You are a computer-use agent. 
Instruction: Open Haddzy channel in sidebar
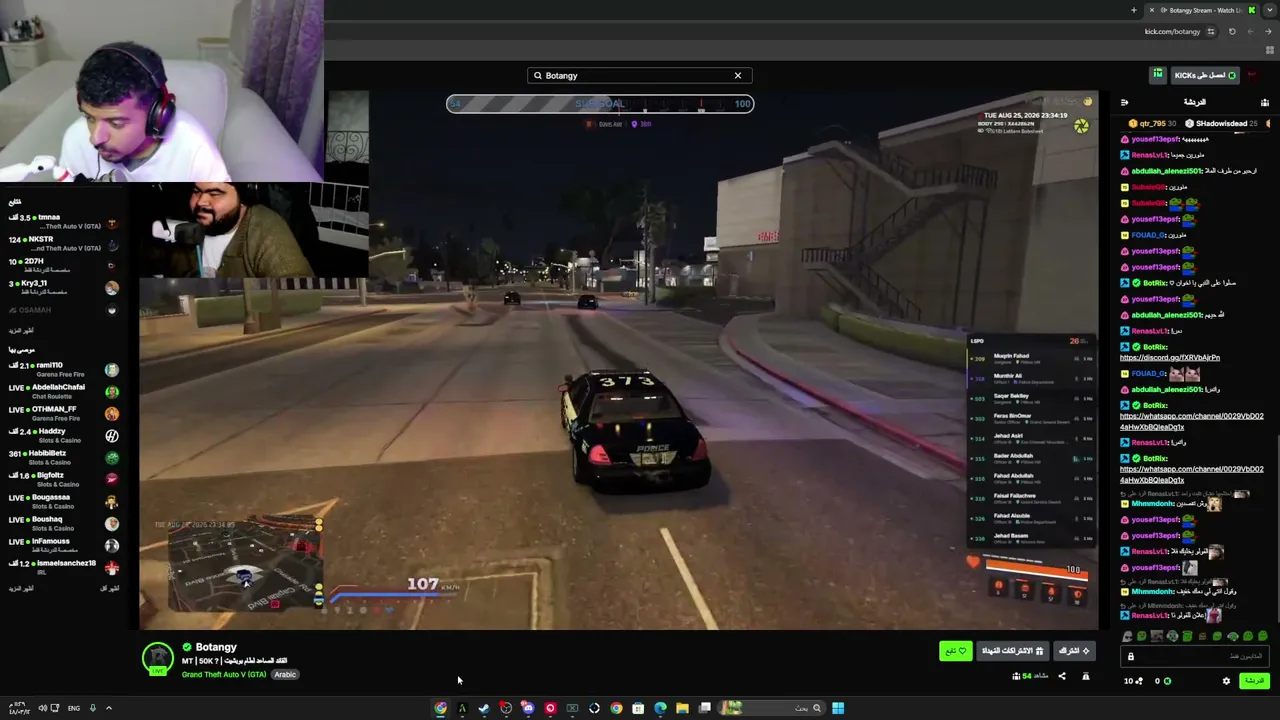click(x=62, y=436)
